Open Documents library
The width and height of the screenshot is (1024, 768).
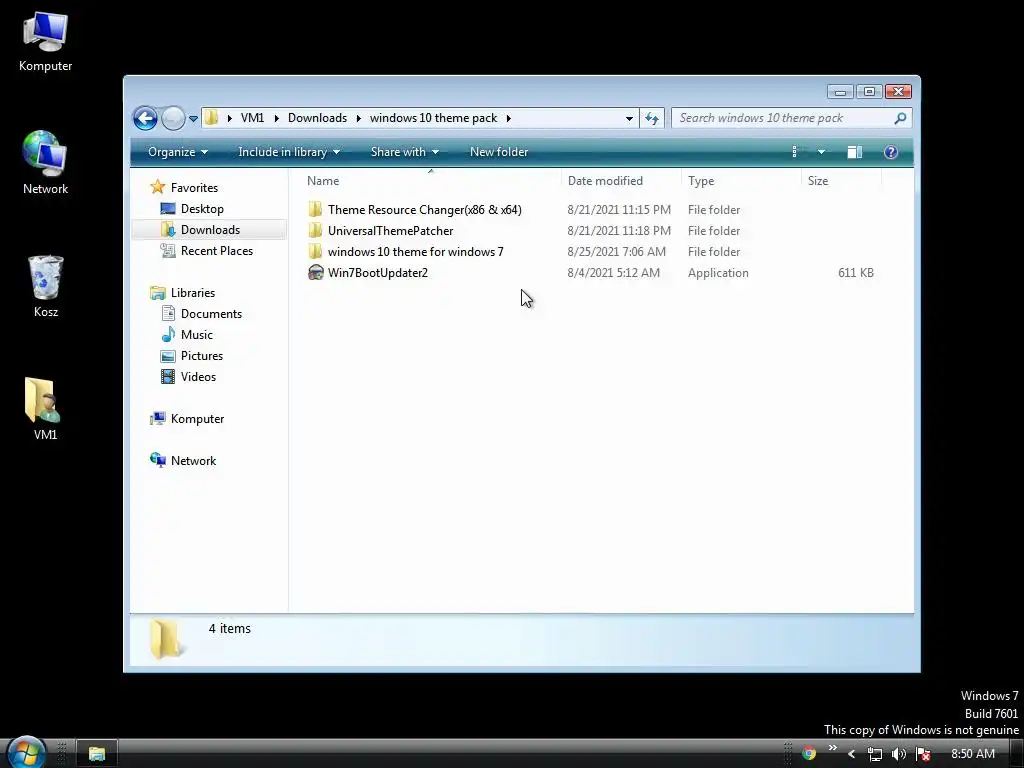[211, 313]
